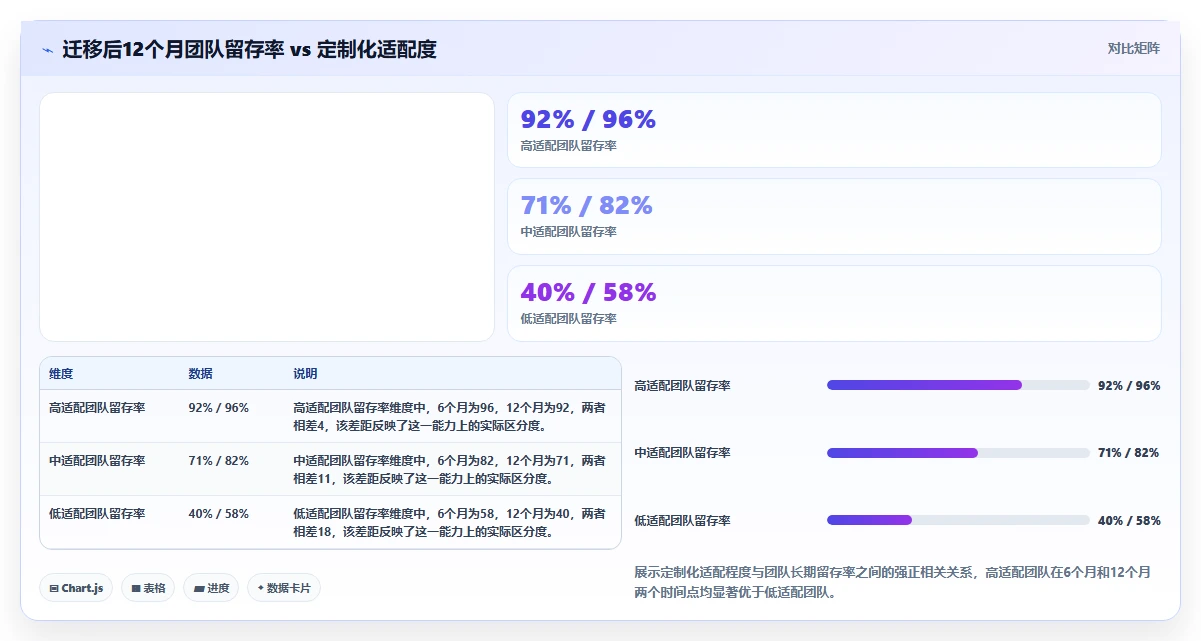1201x641 pixels.
Task: Click the table data cell 40% / 58%
Action: tap(218, 514)
